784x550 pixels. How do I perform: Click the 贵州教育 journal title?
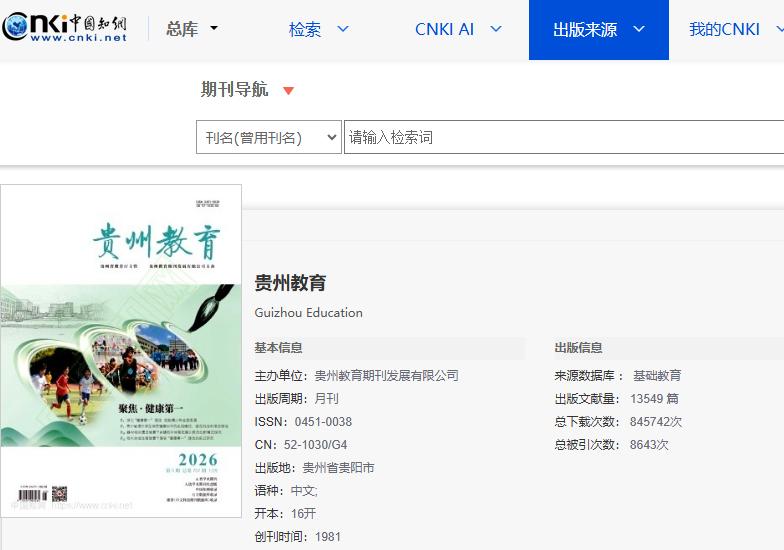tap(290, 282)
